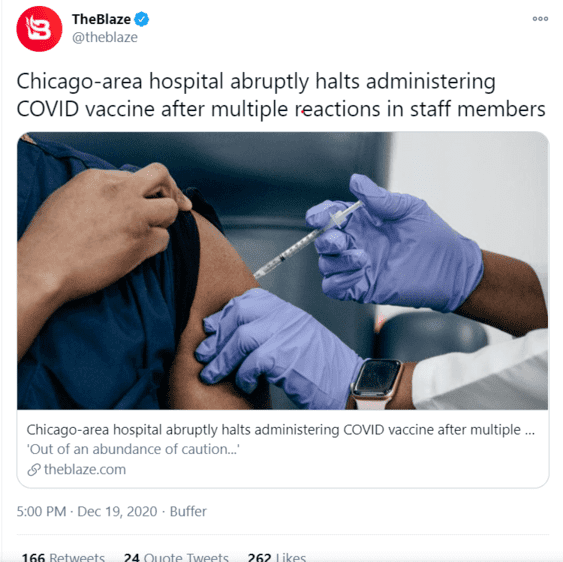Image resolution: width=563 pixels, height=562 pixels.
Task: Click the tweet headline text
Action: click(x=281, y=95)
